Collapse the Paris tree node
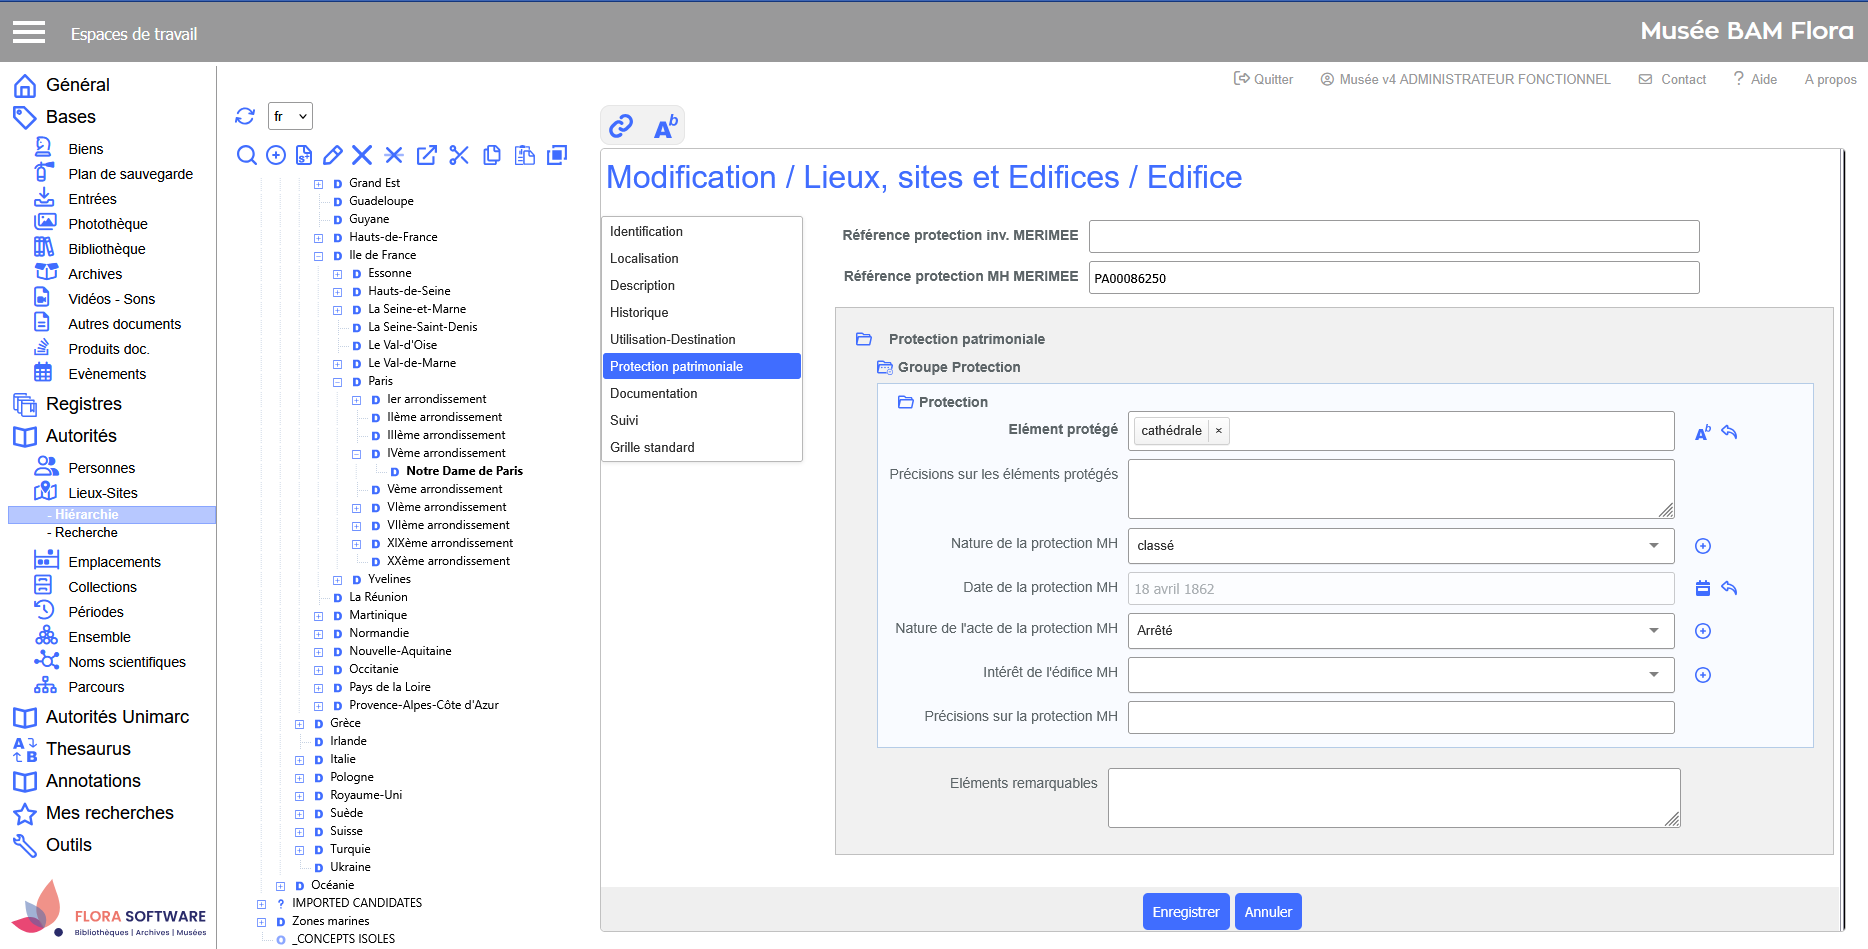Image resolution: width=1868 pixels, height=949 pixels. pyautogui.click(x=338, y=382)
